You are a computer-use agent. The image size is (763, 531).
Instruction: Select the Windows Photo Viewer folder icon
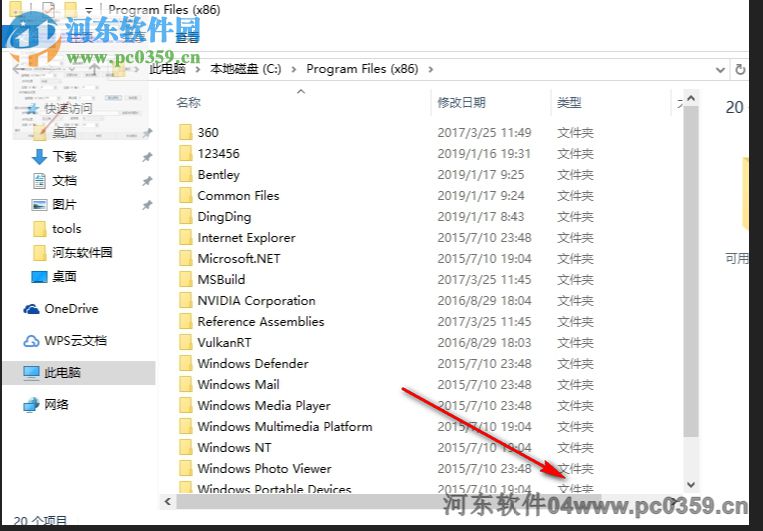(x=185, y=468)
